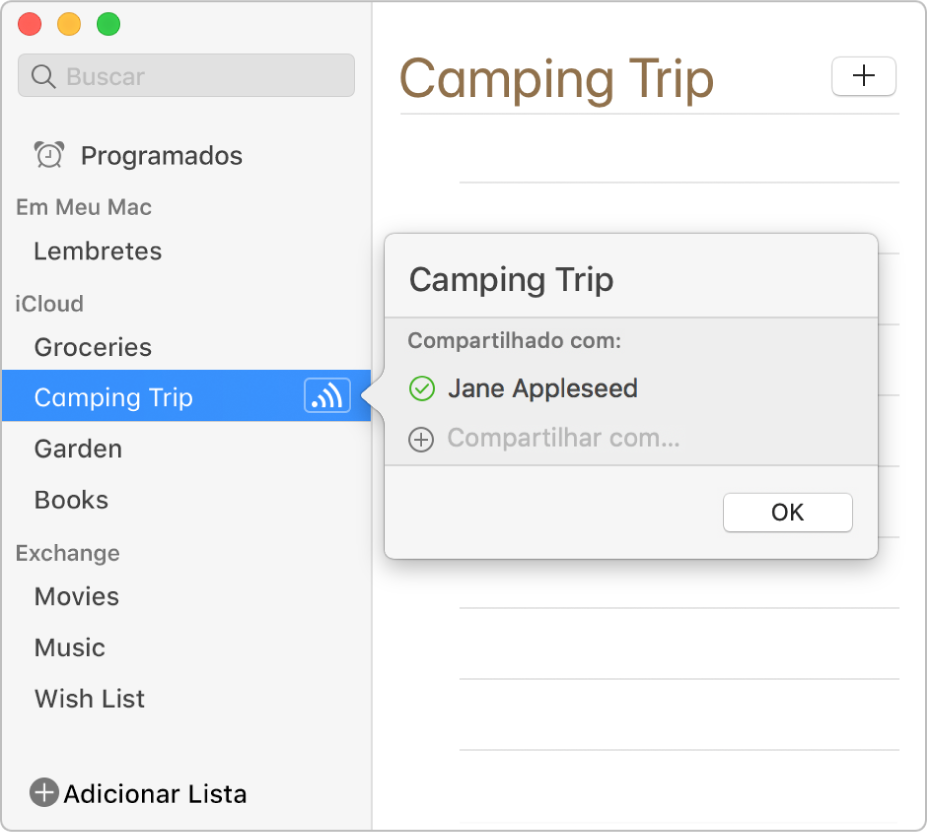Confirm sharing with the OK button
The image size is (931, 835).
789,513
